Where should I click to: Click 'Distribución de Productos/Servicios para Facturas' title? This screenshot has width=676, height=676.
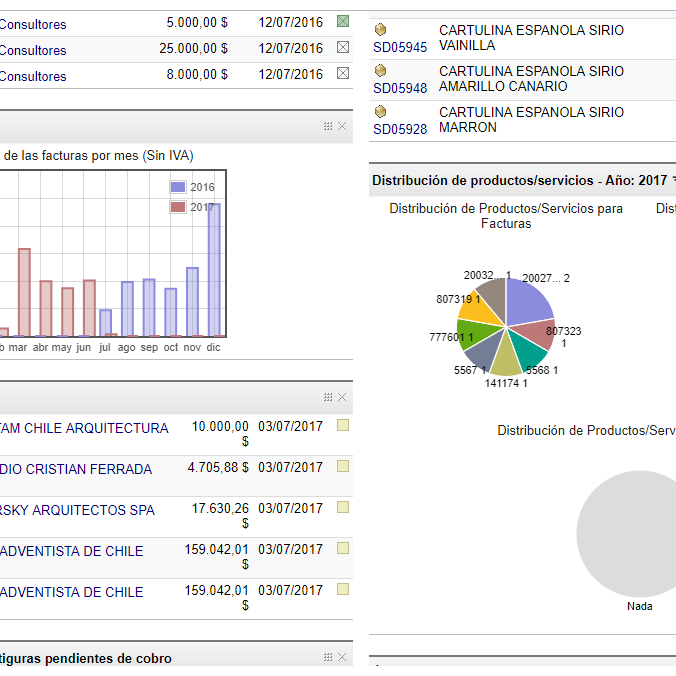point(506,216)
